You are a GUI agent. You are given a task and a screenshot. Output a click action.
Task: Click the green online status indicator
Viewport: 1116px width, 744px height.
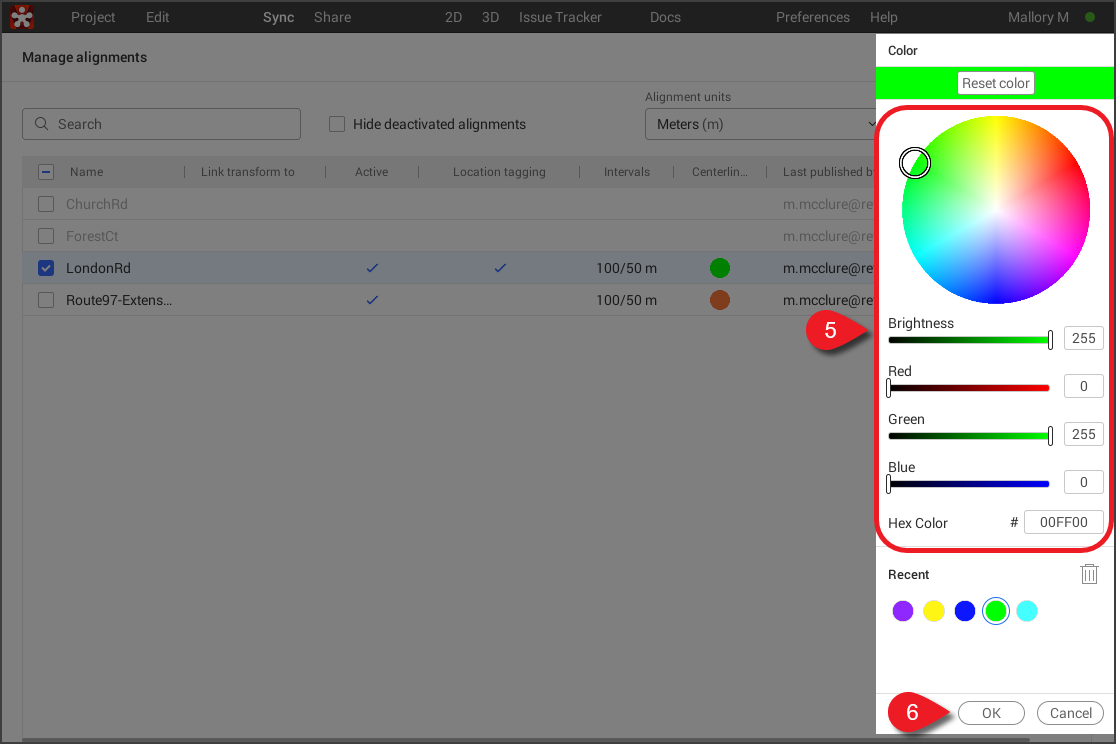(x=1090, y=17)
